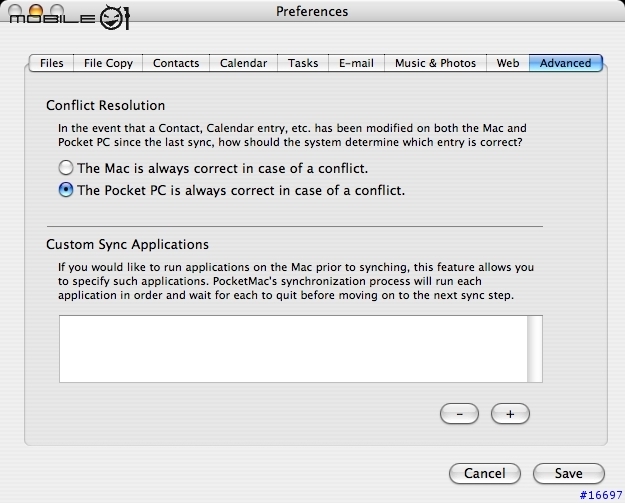Add application with the plus button
This screenshot has height=503, width=625.
(510, 414)
